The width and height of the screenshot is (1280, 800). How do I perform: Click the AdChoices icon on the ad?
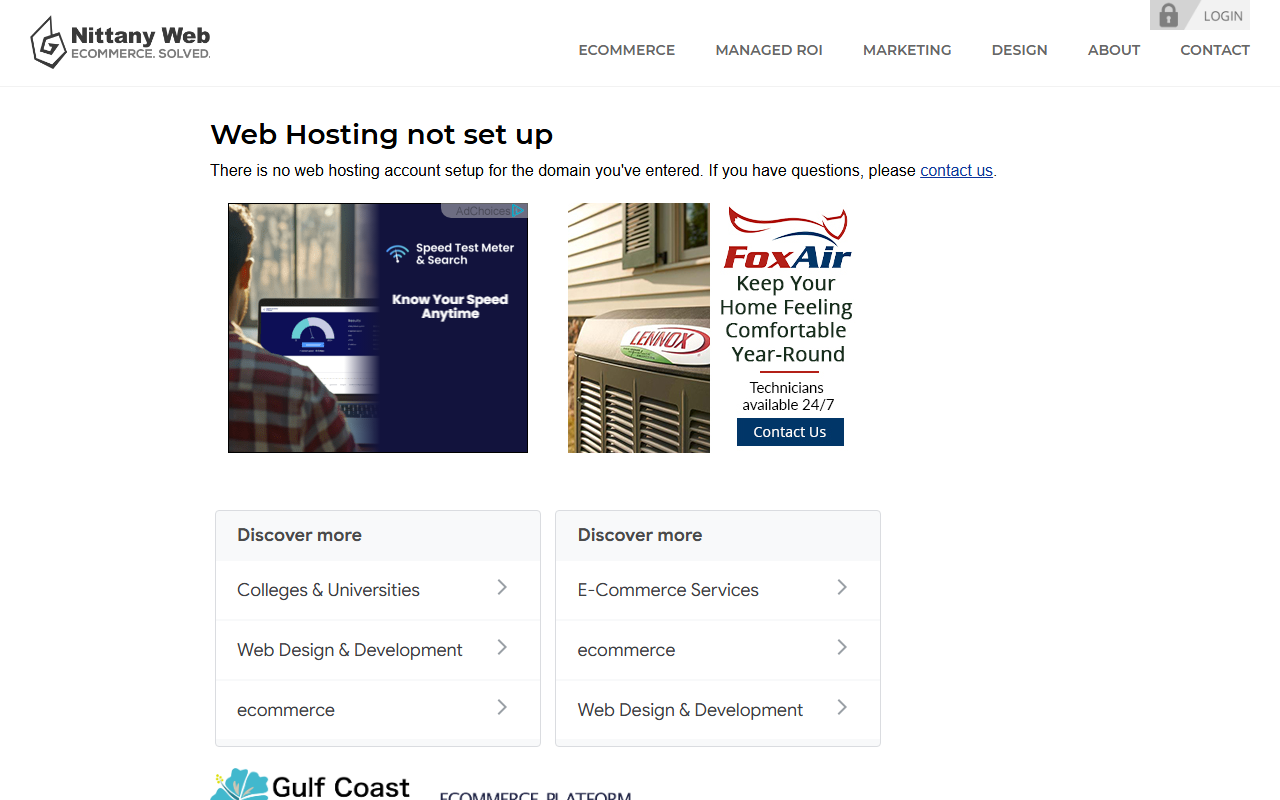pos(518,211)
